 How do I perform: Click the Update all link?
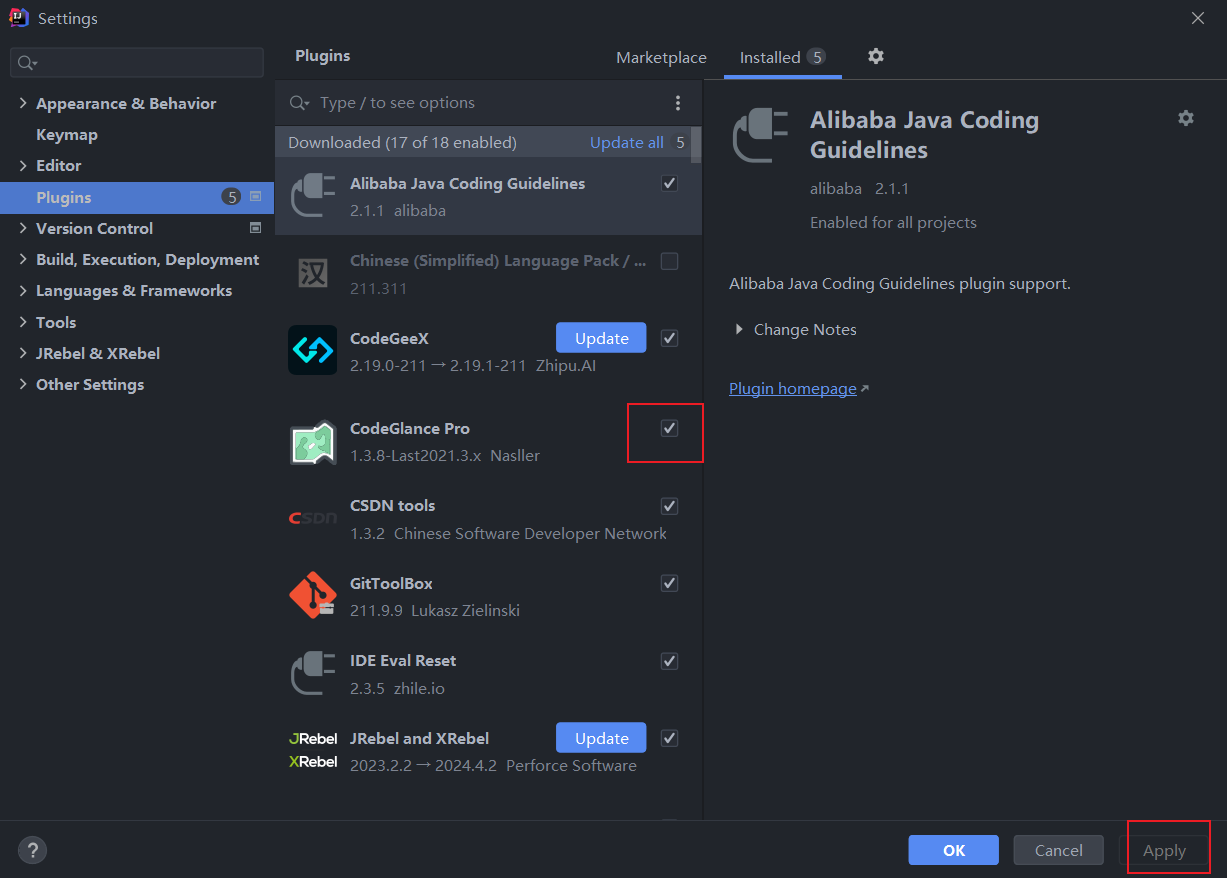click(x=627, y=142)
